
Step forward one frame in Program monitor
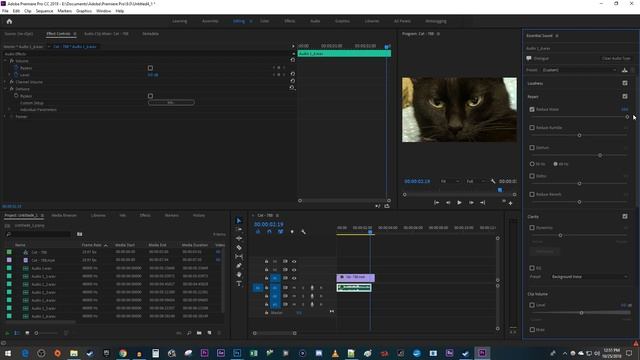click(471, 202)
